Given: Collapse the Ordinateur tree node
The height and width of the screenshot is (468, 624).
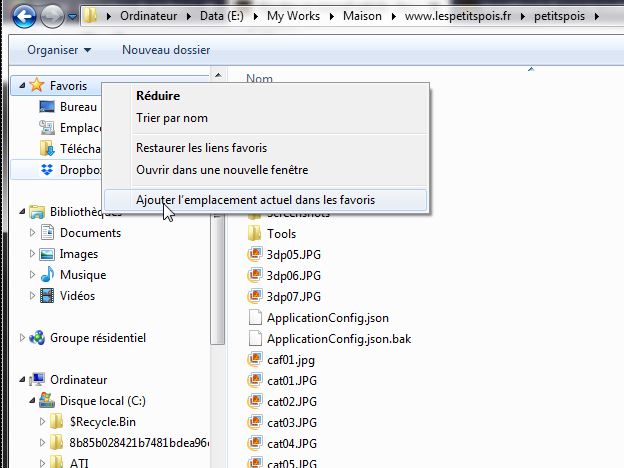Looking at the screenshot, I should click(x=23, y=380).
